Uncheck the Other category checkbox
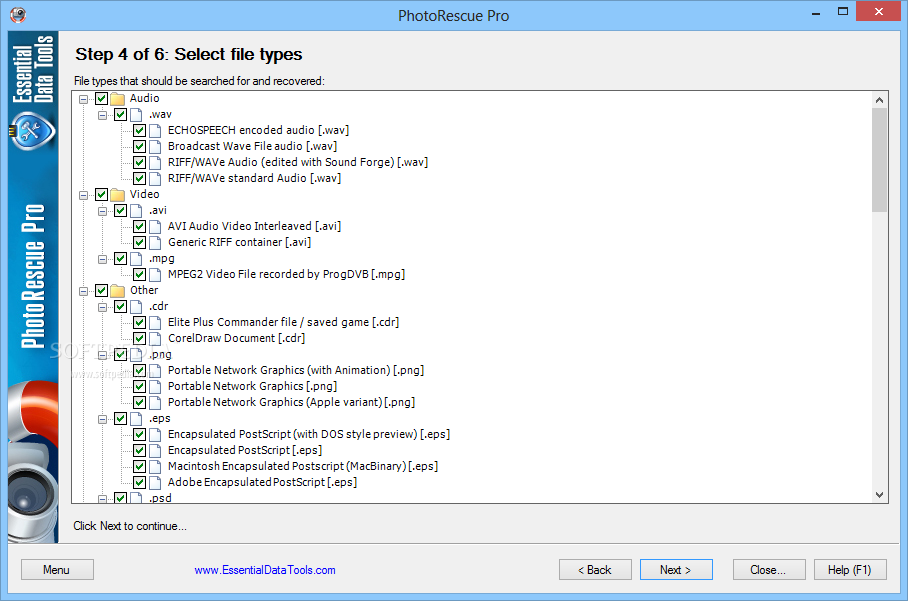 click(101, 291)
